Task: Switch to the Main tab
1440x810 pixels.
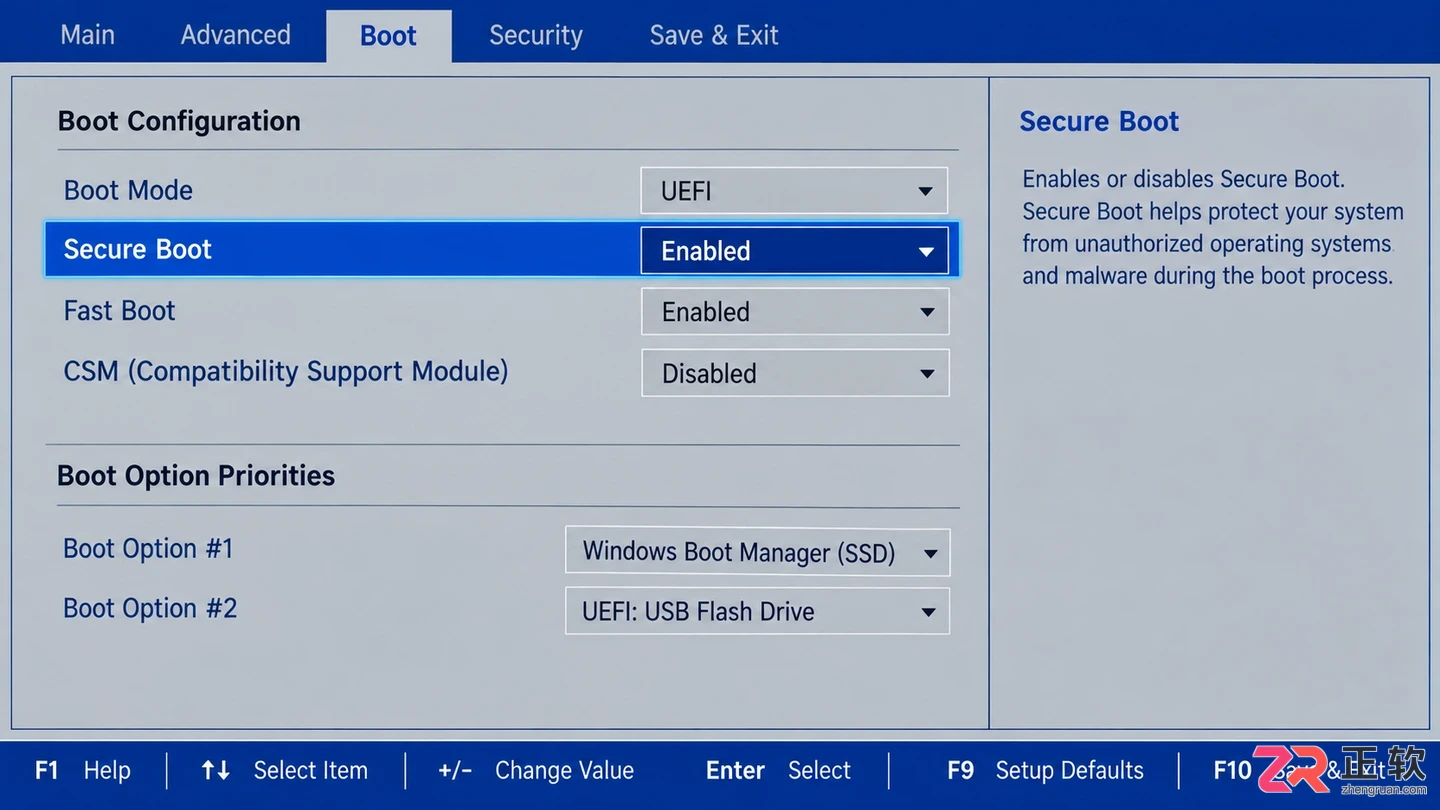Action: [x=87, y=35]
